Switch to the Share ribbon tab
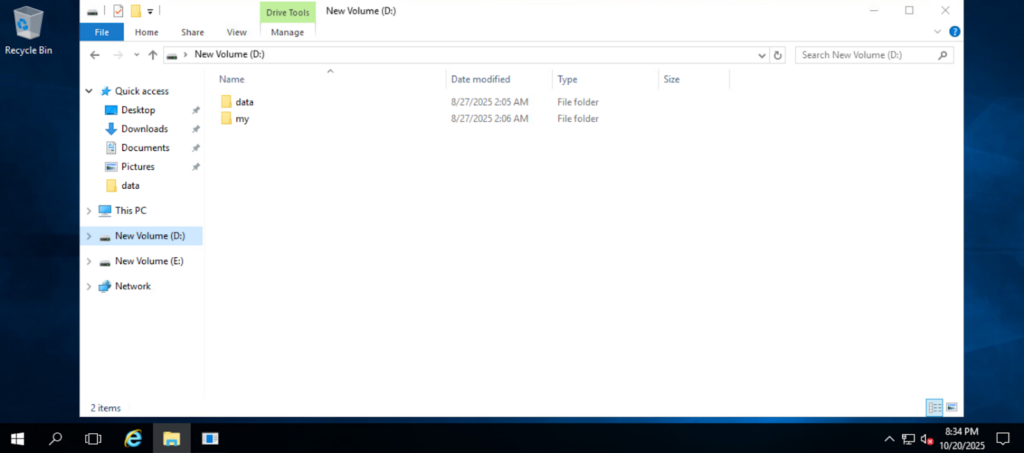This screenshot has width=1024, height=453. pos(193,32)
